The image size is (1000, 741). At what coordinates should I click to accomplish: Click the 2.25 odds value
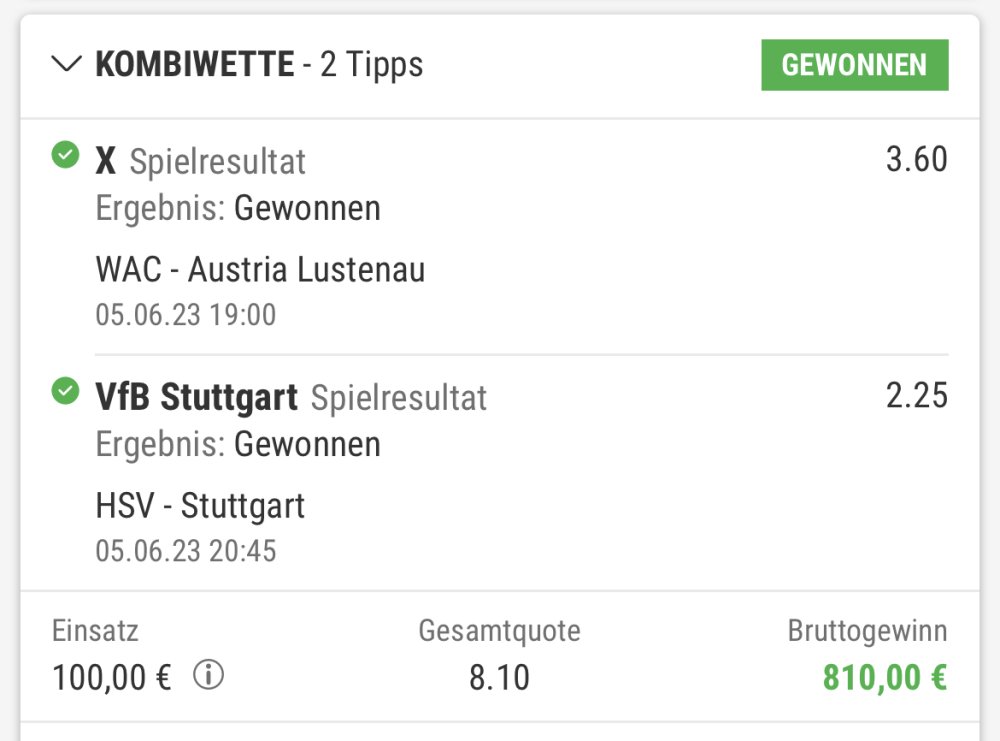[x=916, y=395]
